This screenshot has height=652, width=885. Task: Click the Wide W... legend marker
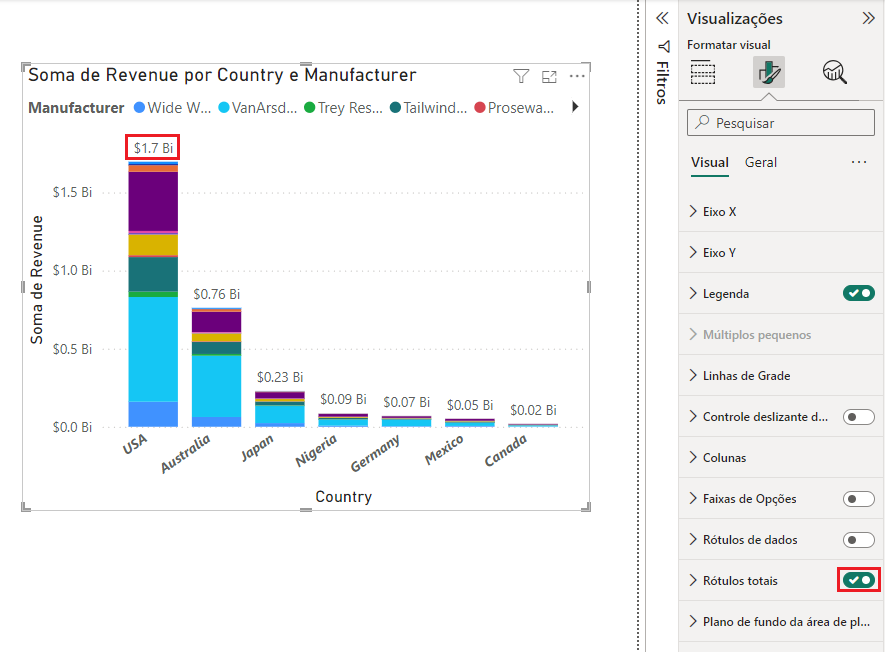pos(139,107)
